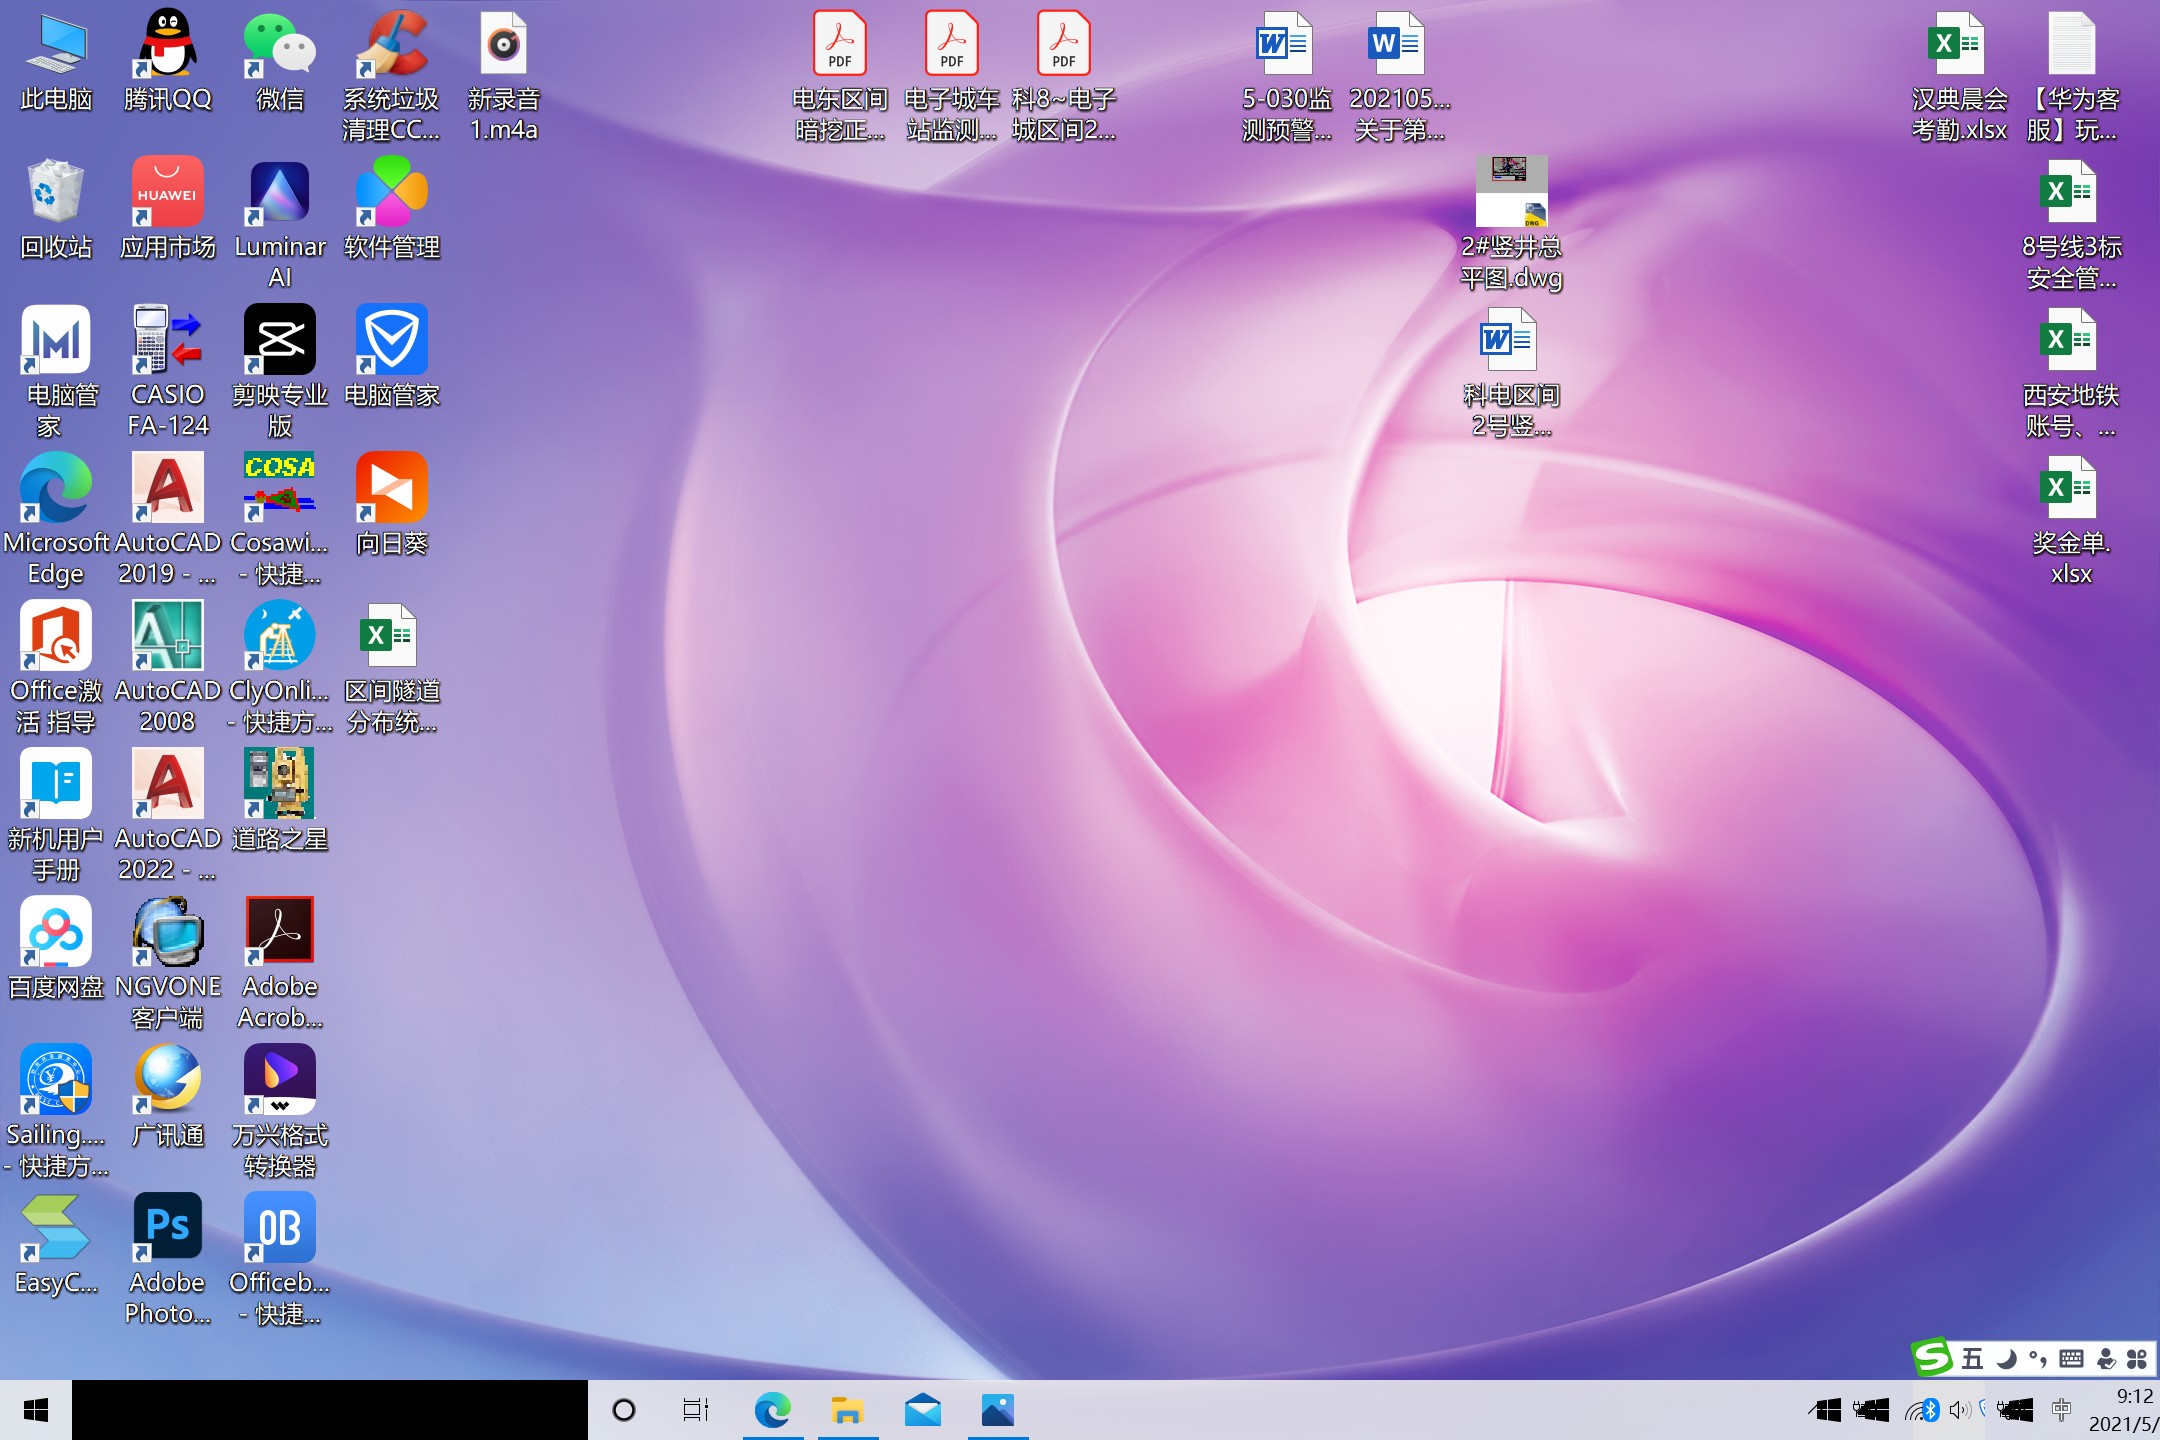This screenshot has height=1440, width=2160.
Task: Open the HUAWEI 应用市场 shortcut
Action: (167, 210)
